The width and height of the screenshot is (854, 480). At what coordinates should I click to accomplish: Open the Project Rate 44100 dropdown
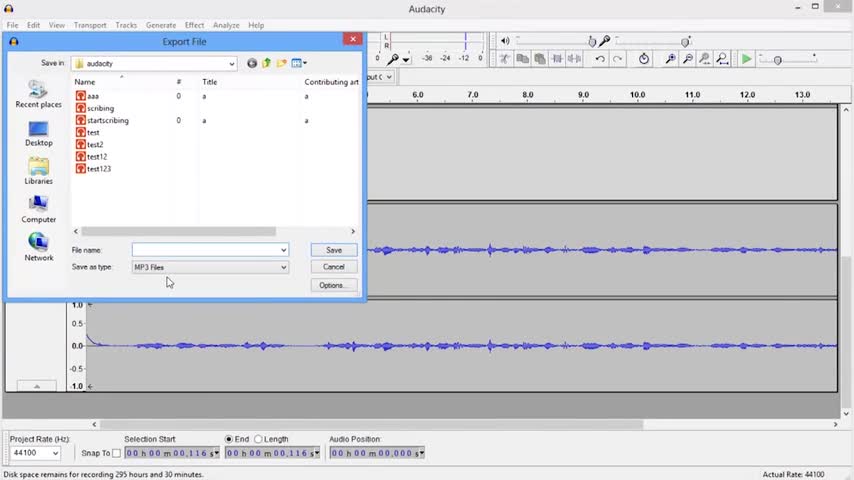(35, 453)
